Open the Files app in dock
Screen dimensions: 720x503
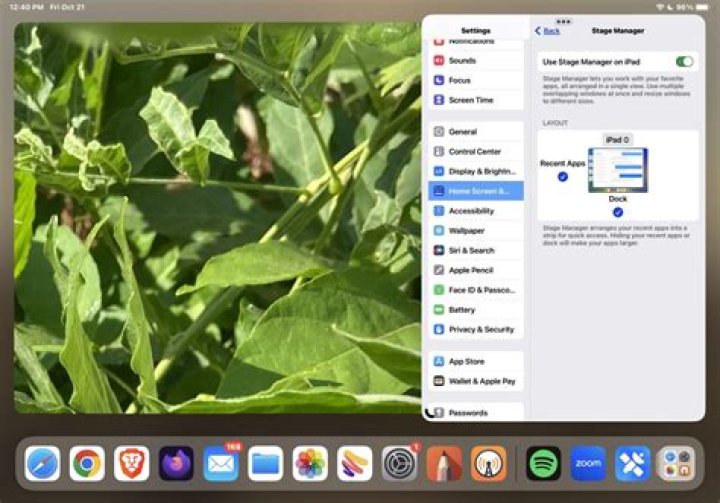[265, 463]
